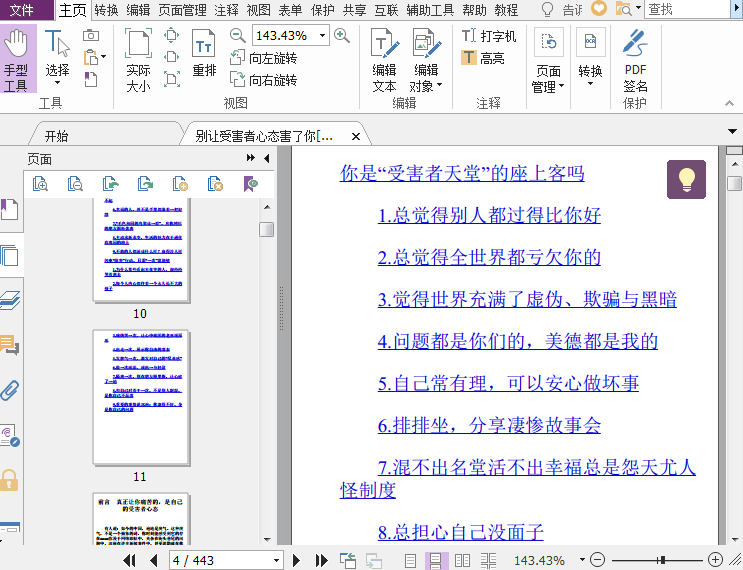Go to the next page
The width and height of the screenshot is (743, 570).
coord(297,561)
